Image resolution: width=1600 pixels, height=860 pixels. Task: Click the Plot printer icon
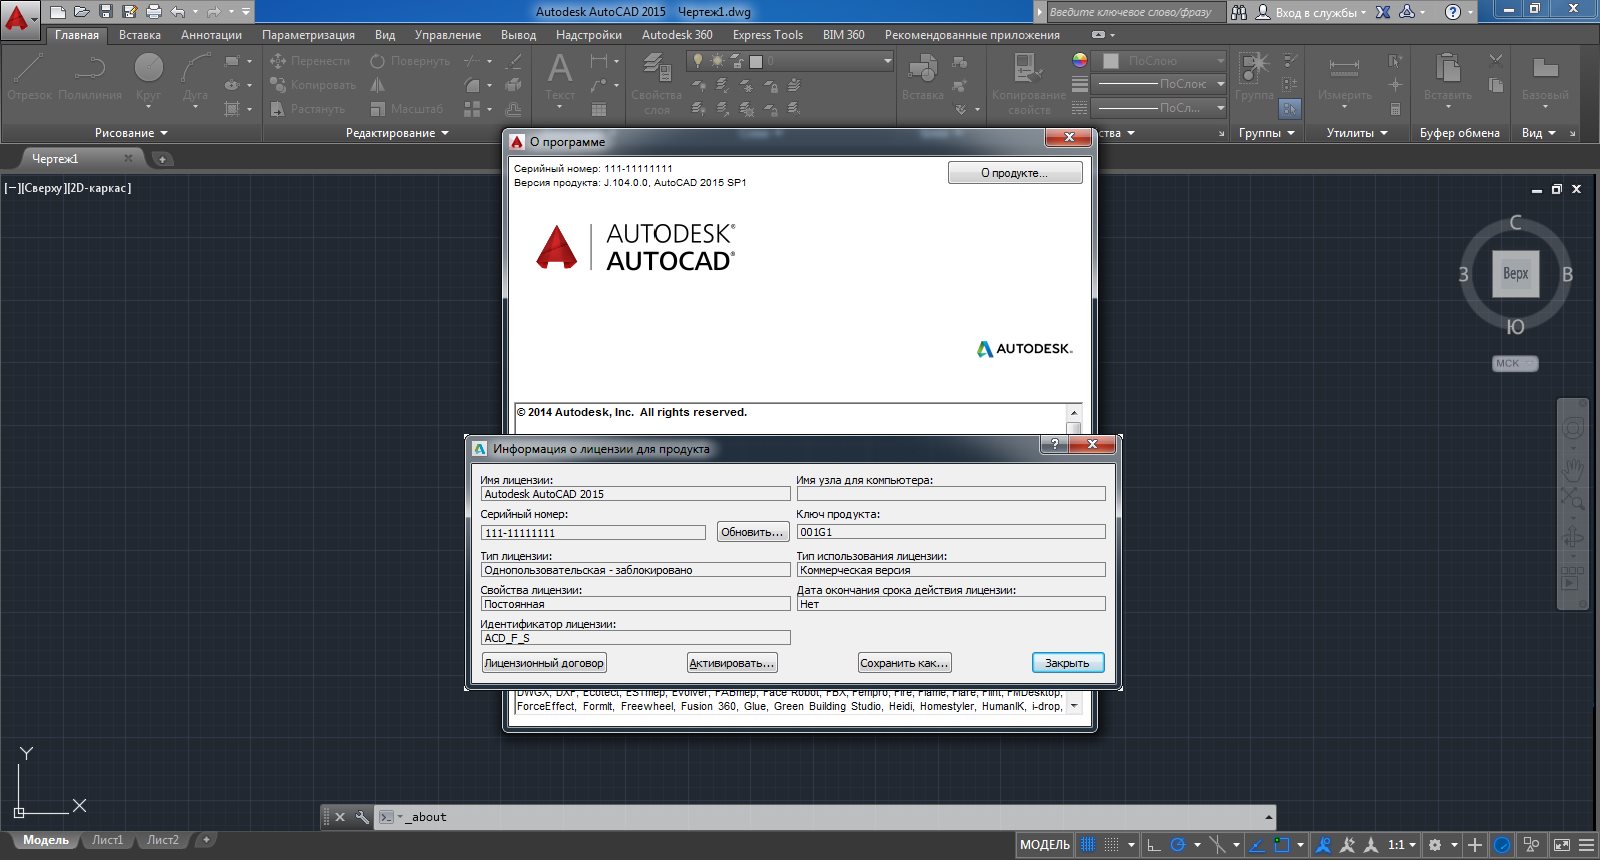[x=153, y=12]
